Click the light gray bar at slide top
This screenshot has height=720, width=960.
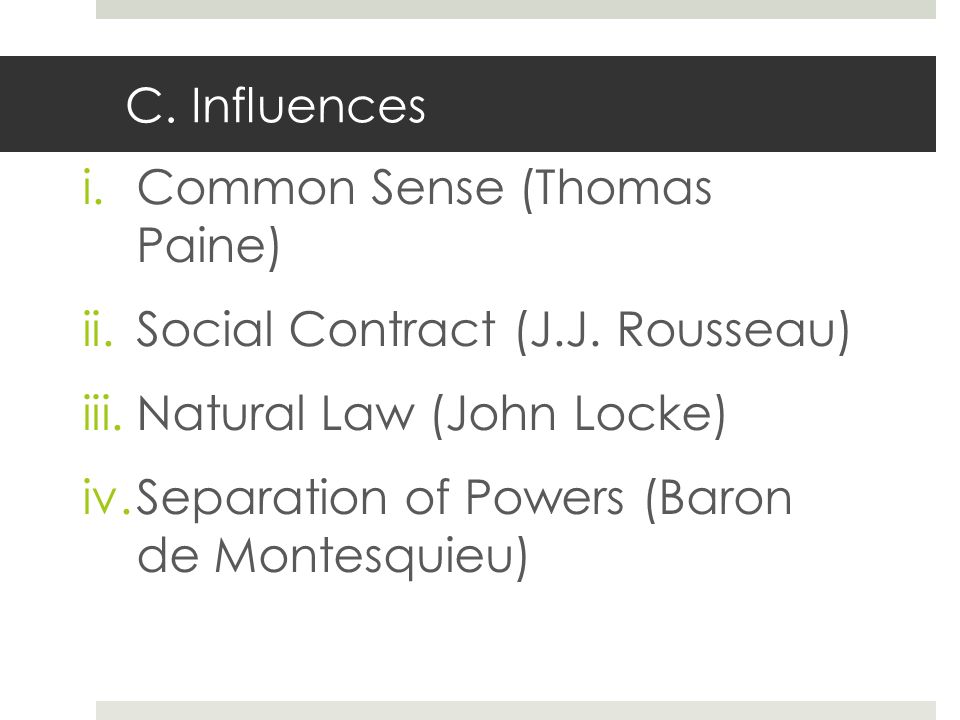pos(516,9)
